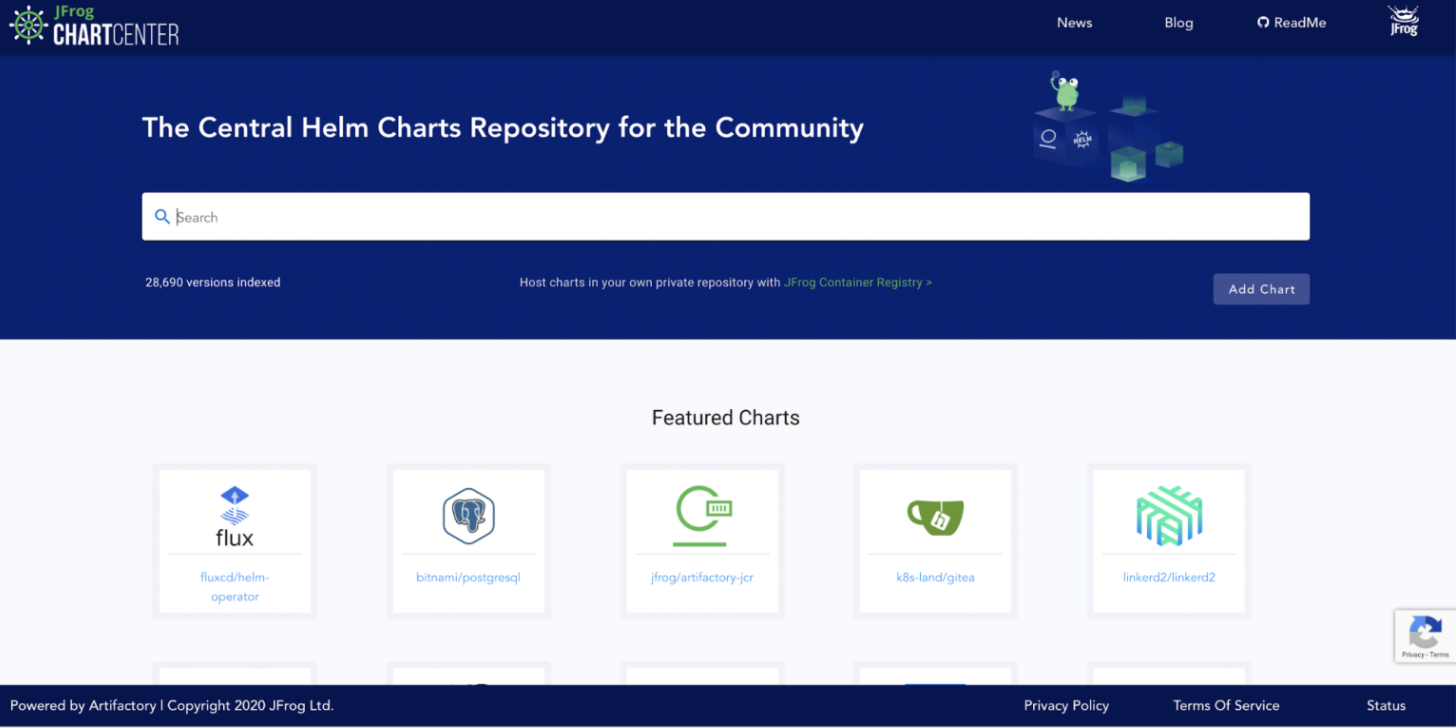Click the Artifactory JCR logo
1456x728 pixels.
702,516
